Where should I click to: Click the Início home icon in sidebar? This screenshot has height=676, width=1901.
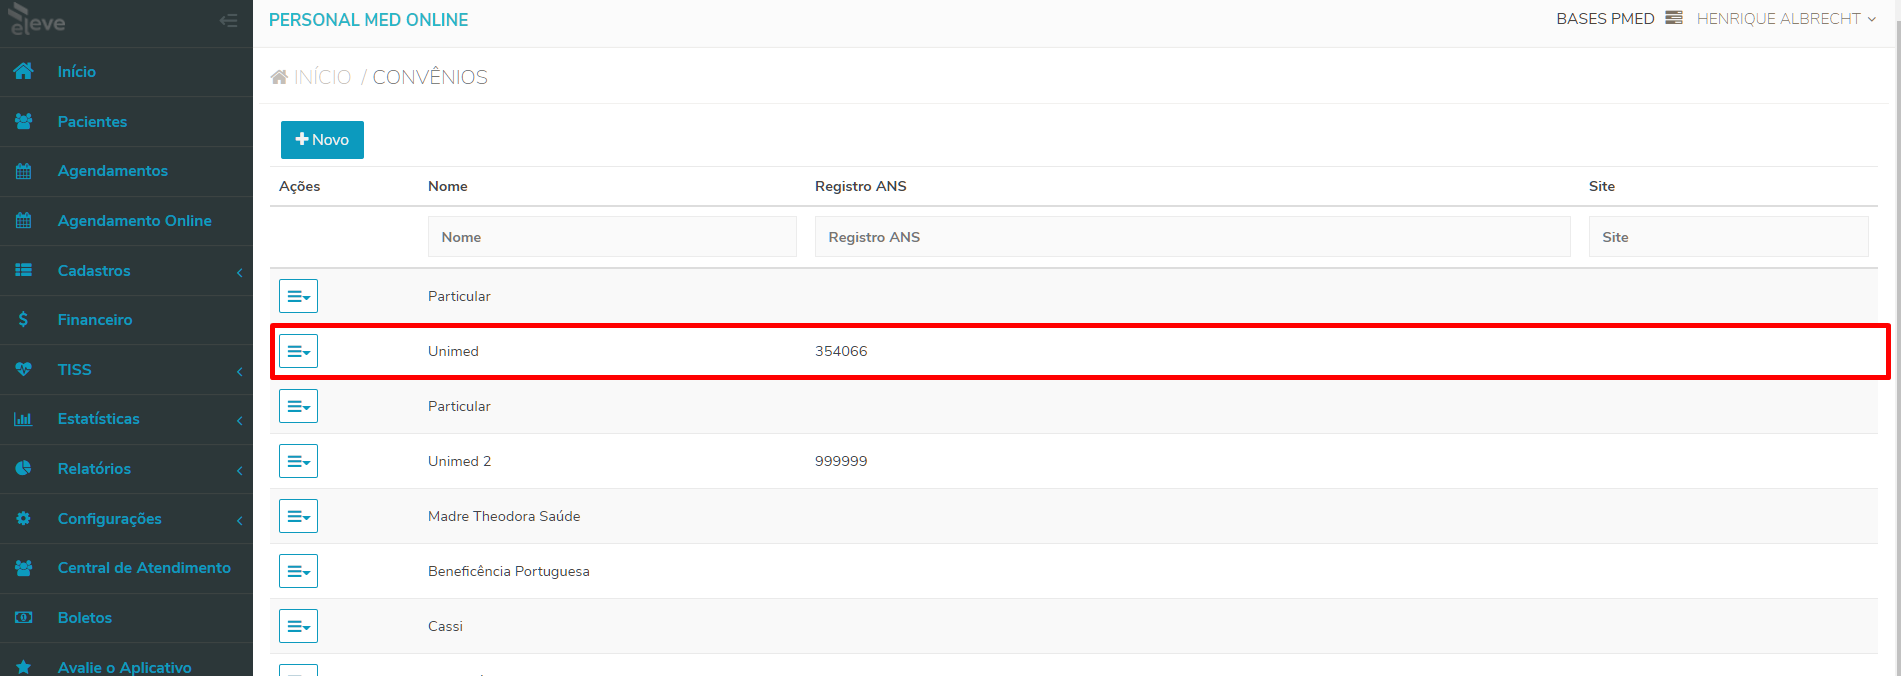[x=23, y=72]
